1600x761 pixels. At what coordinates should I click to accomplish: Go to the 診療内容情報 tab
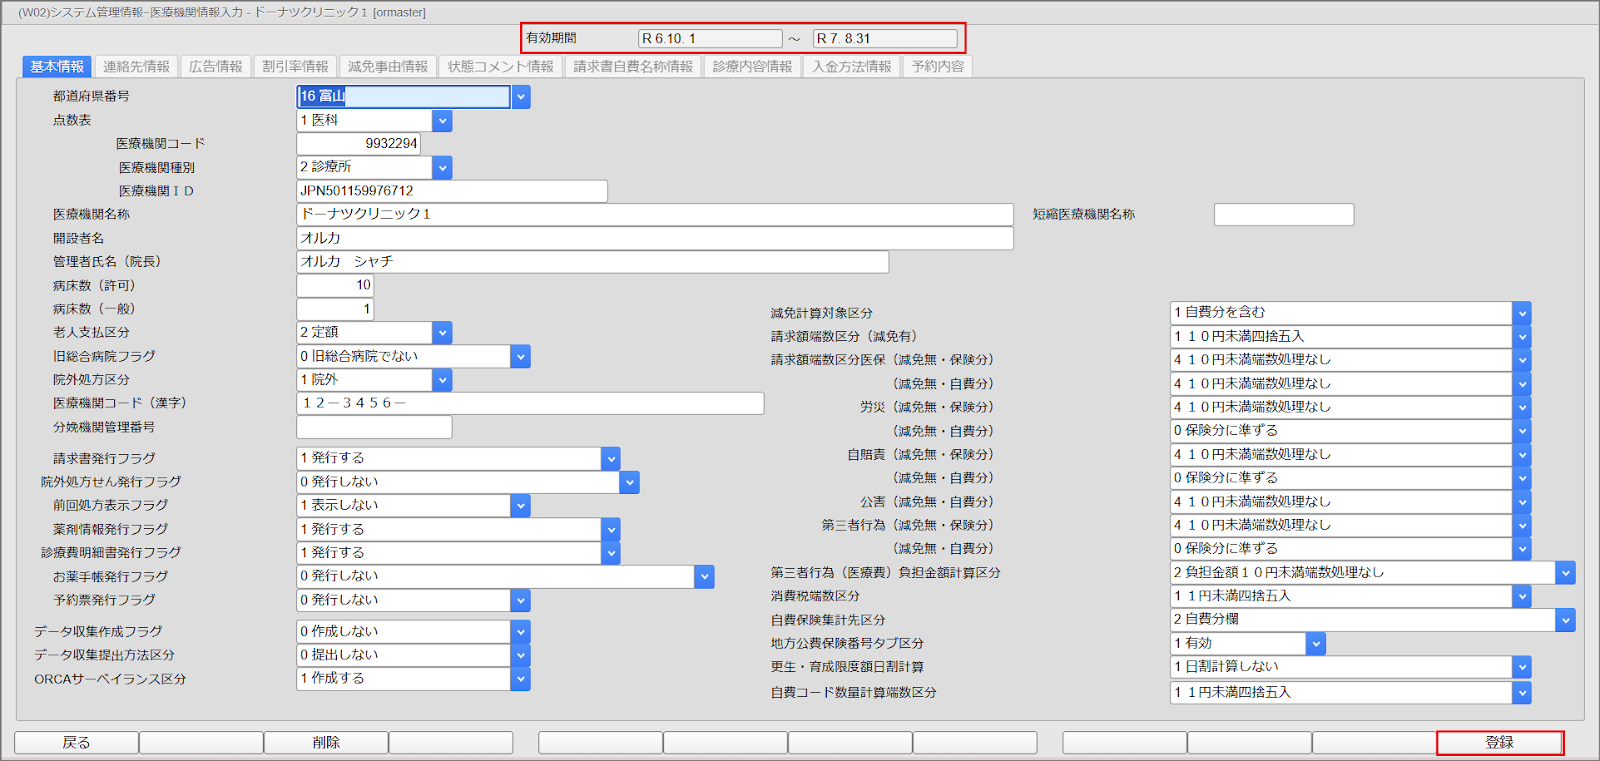coord(752,67)
